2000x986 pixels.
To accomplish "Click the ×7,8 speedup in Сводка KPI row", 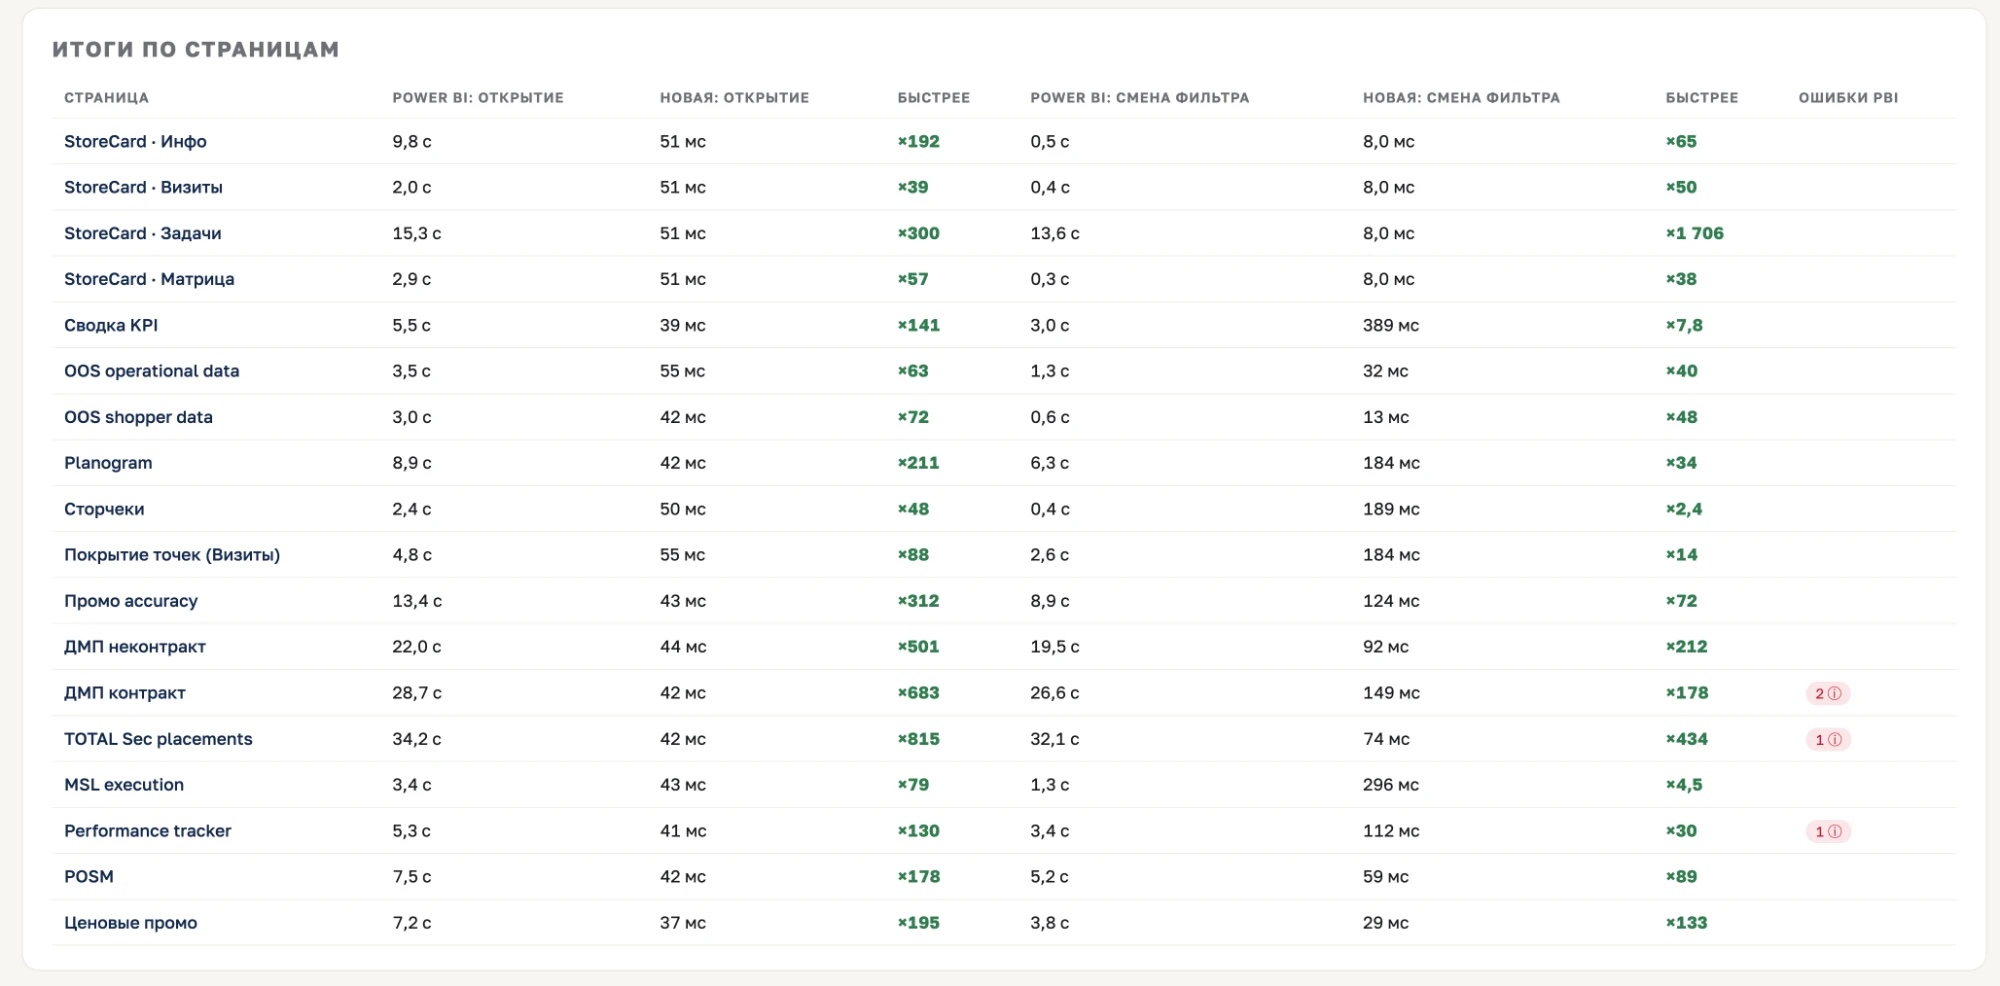I will click(1684, 325).
